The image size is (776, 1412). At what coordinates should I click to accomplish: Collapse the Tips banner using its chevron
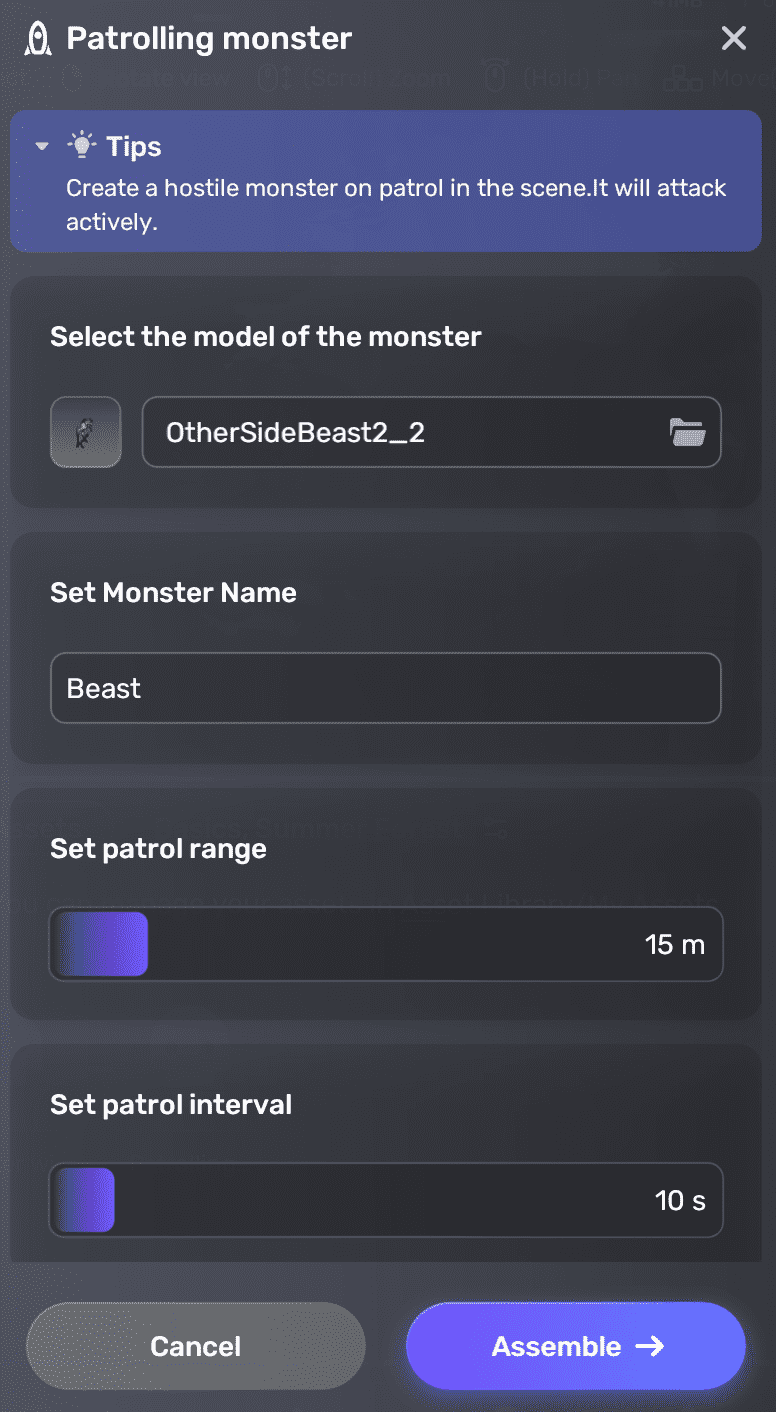click(x=40, y=145)
